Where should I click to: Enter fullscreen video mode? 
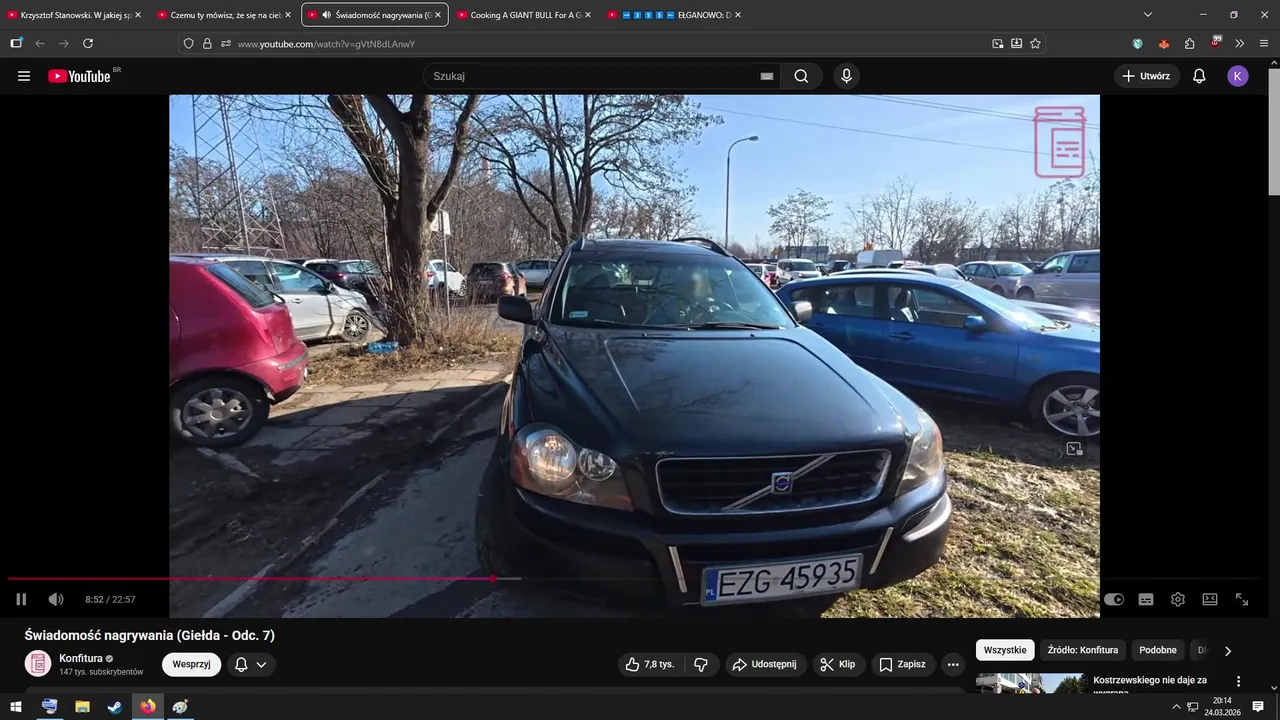click(x=1242, y=599)
